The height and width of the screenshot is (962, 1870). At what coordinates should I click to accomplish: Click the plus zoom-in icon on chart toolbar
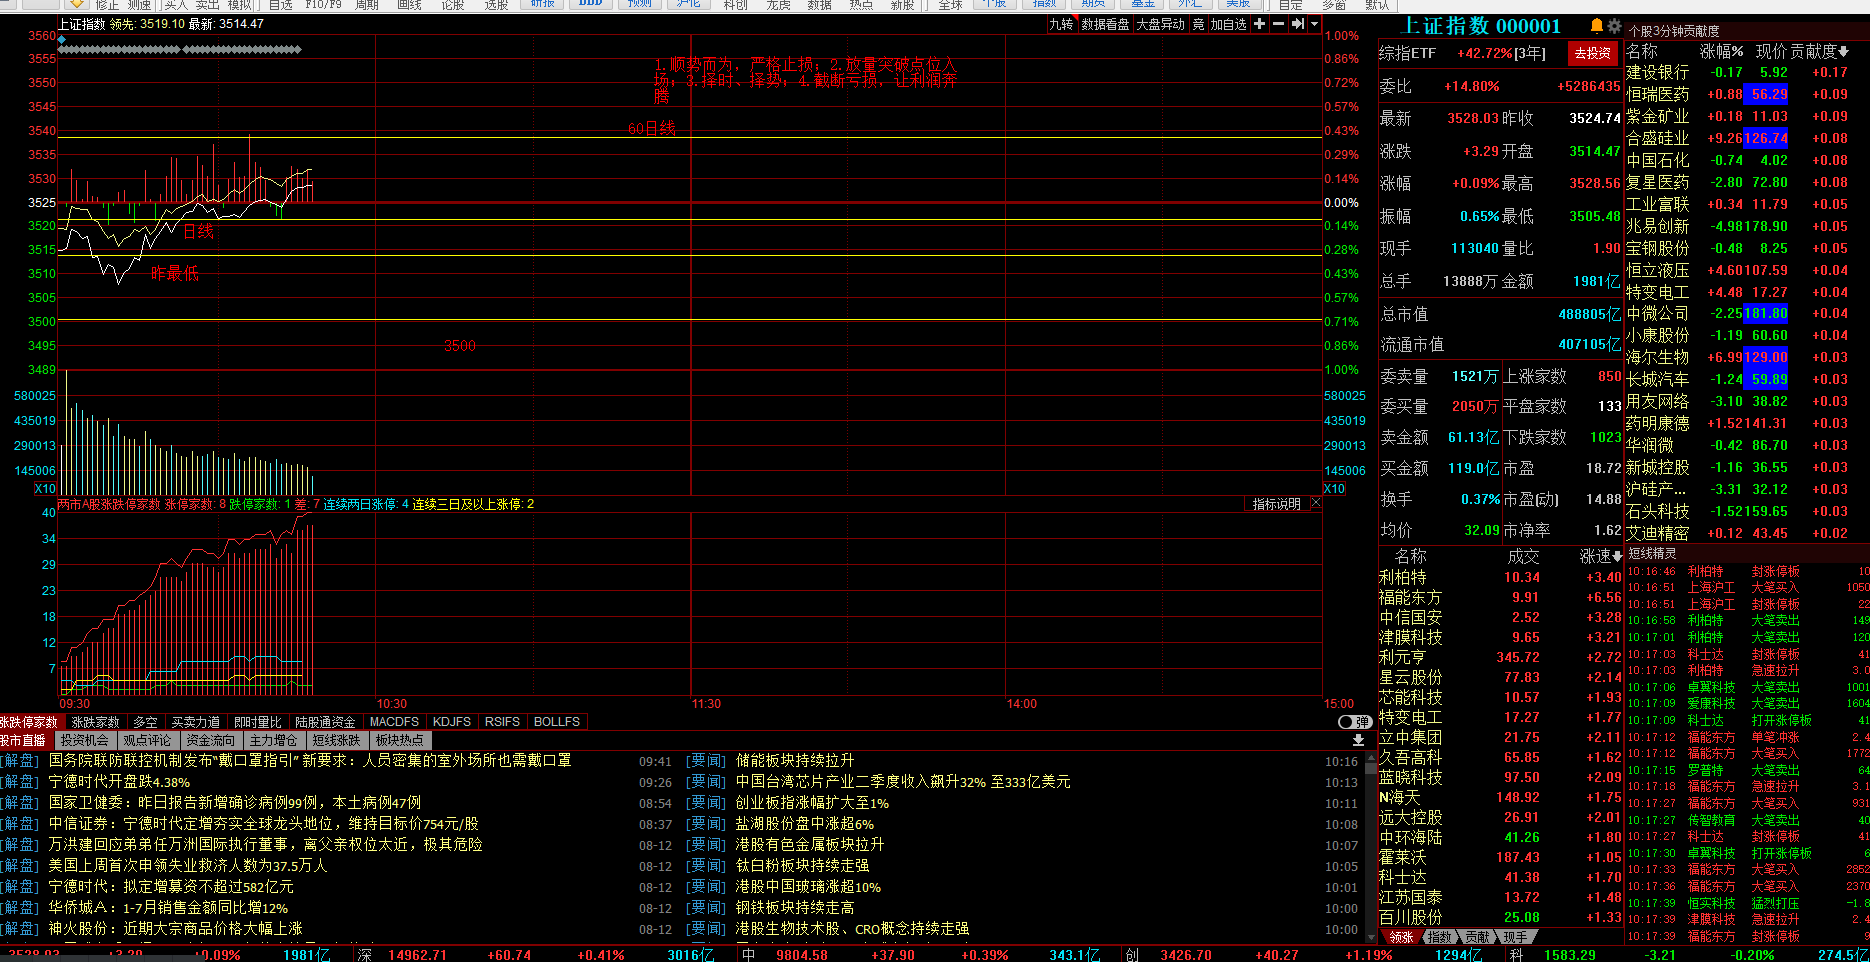pyautogui.click(x=1259, y=24)
